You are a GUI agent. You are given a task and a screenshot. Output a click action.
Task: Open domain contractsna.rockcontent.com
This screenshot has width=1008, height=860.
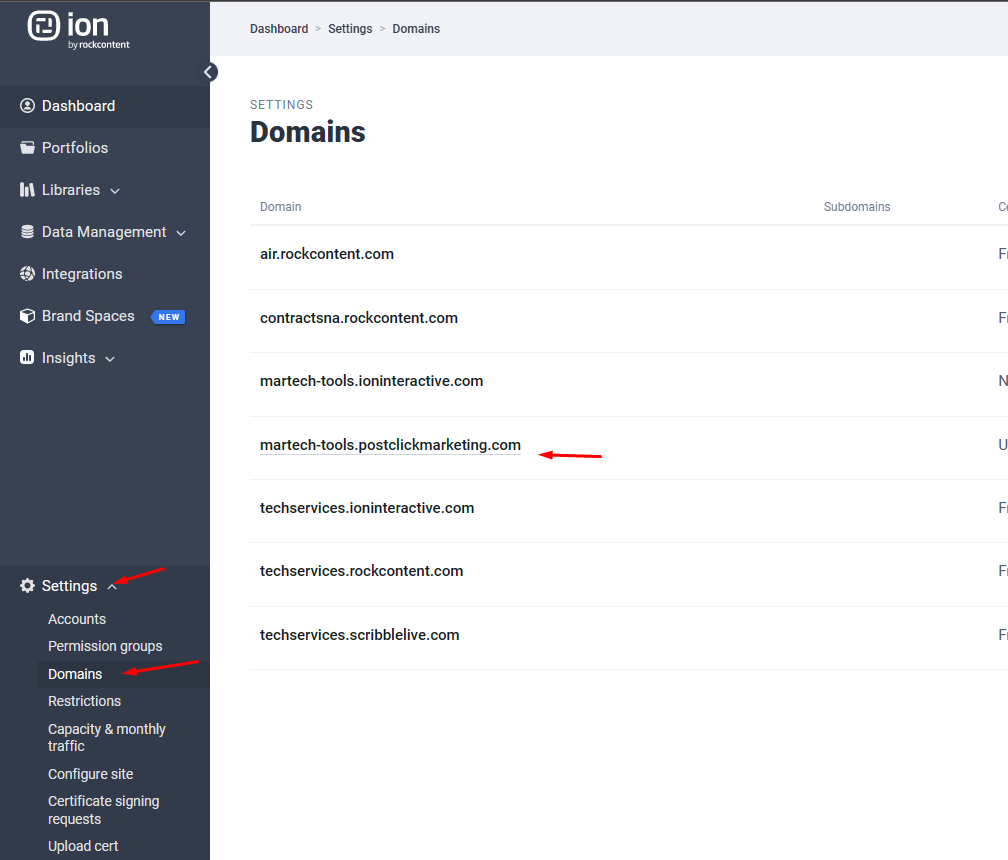point(359,318)
